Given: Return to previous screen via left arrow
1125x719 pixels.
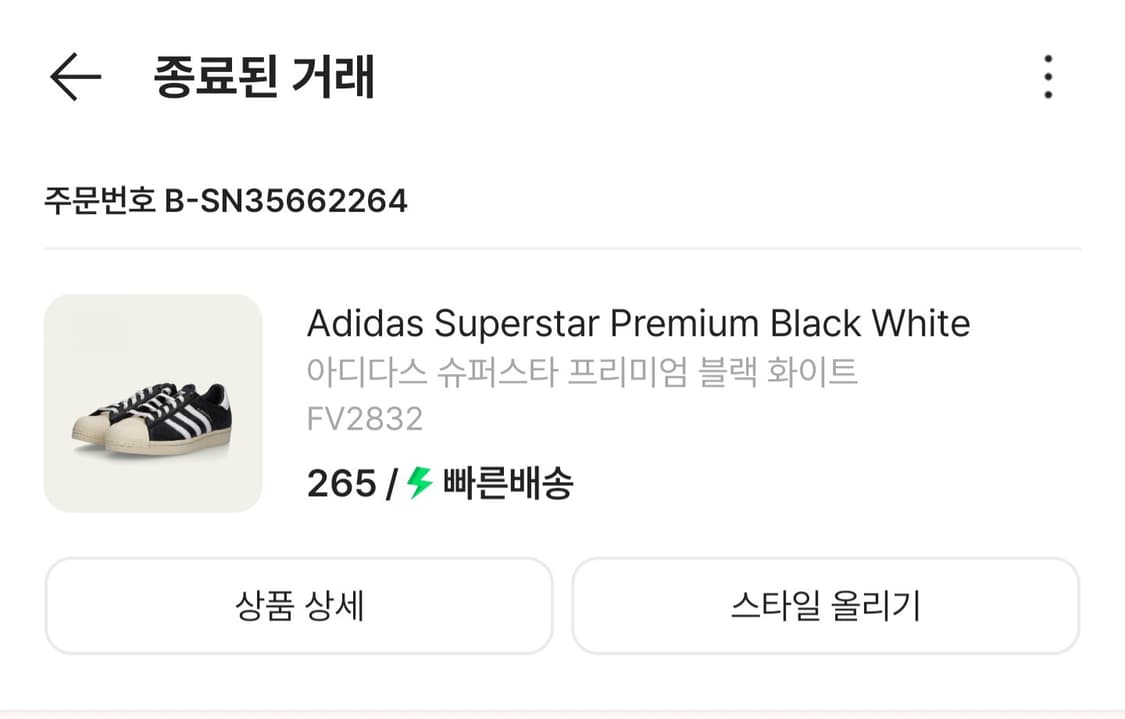Looking at the screenshot, I should tap(73, 78).
